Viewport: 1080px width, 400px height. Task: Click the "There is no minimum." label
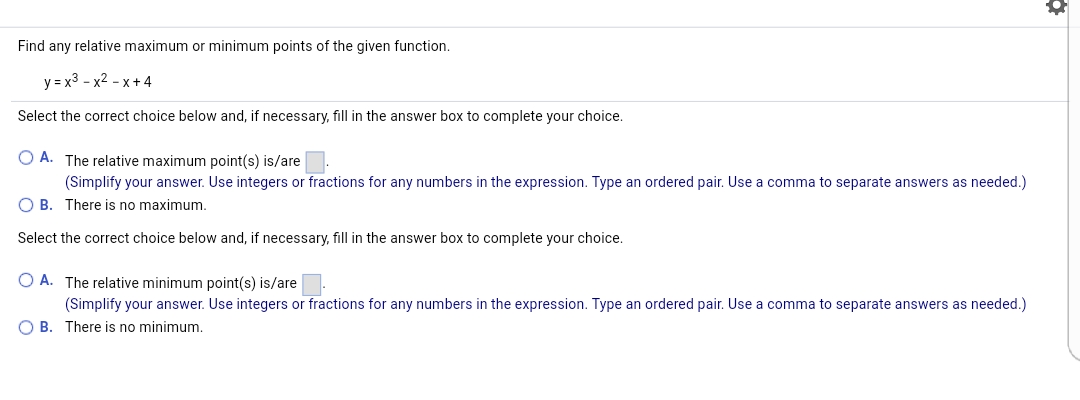(134, 327)
